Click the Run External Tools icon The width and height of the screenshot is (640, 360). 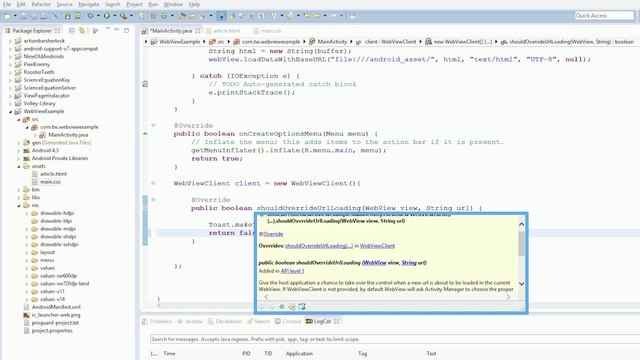click(123, 16)
